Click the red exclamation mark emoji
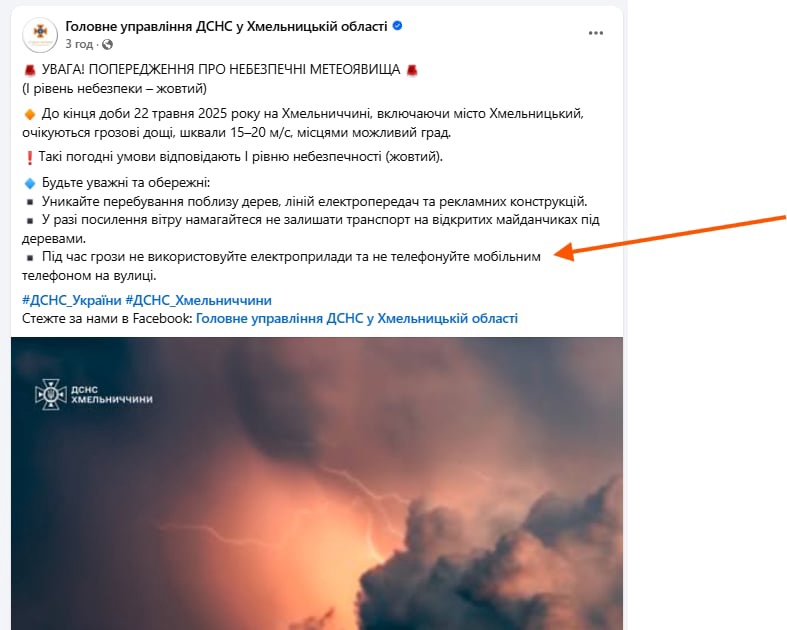Viewport: 787px width, 630px height. 29,158
